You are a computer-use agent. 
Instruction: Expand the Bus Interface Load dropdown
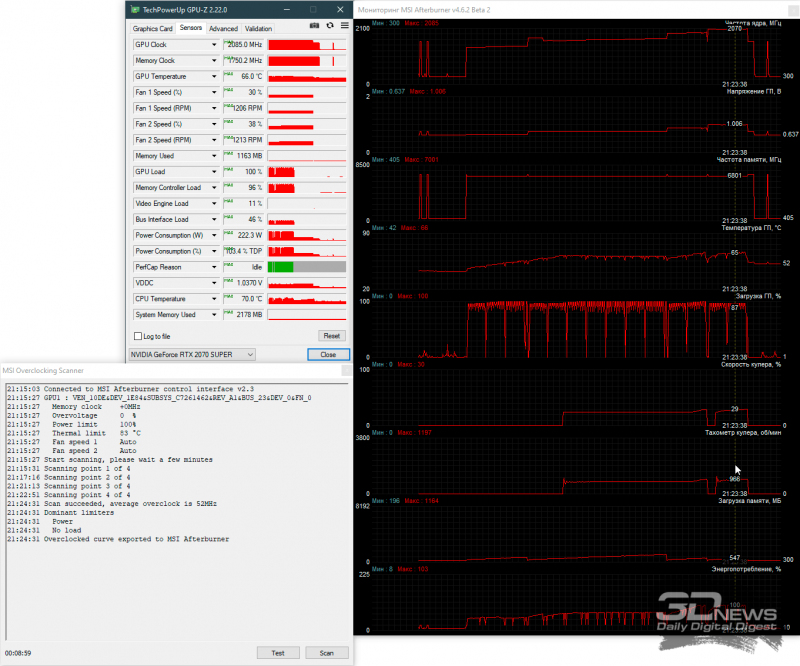[x=214, y=219]
